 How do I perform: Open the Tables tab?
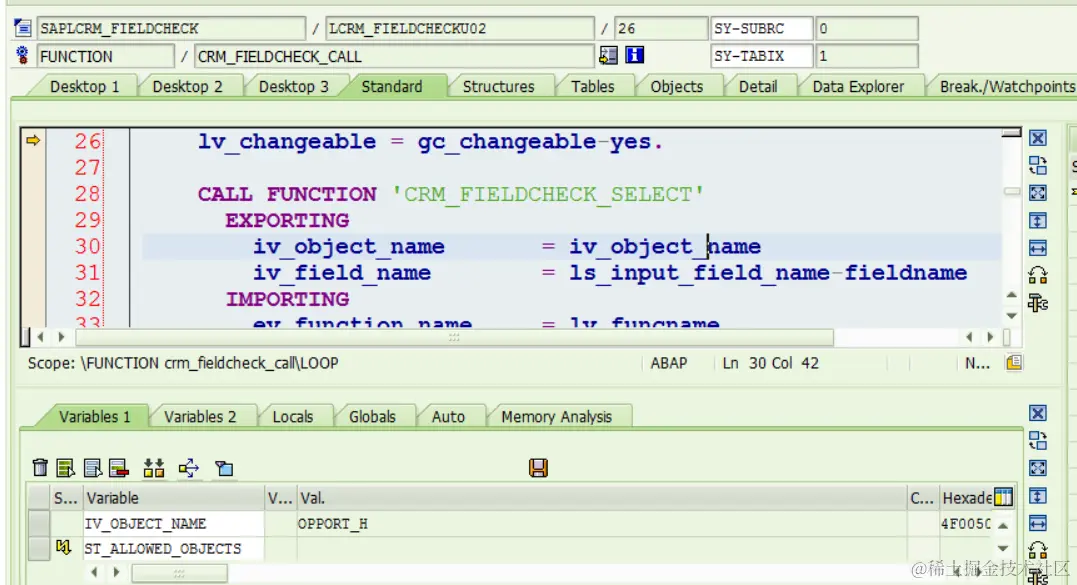(593, 87)
